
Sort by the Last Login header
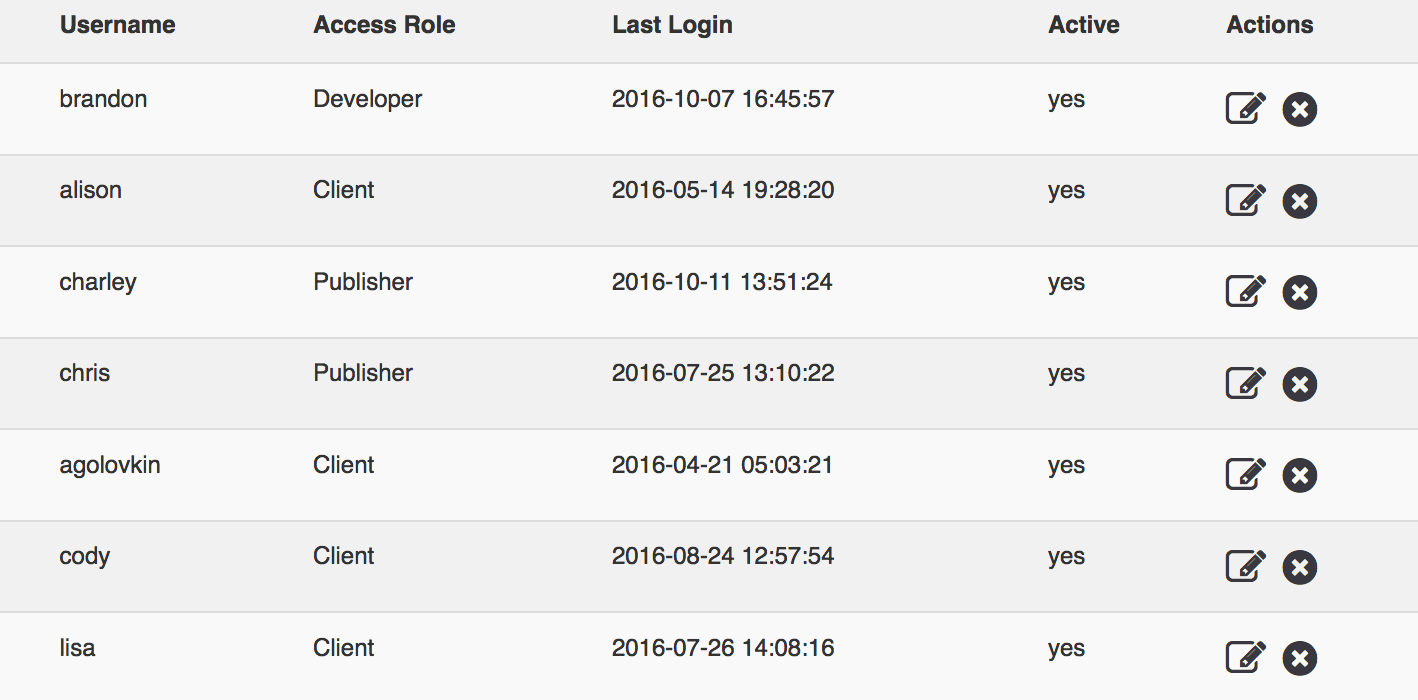coord(672,25)
